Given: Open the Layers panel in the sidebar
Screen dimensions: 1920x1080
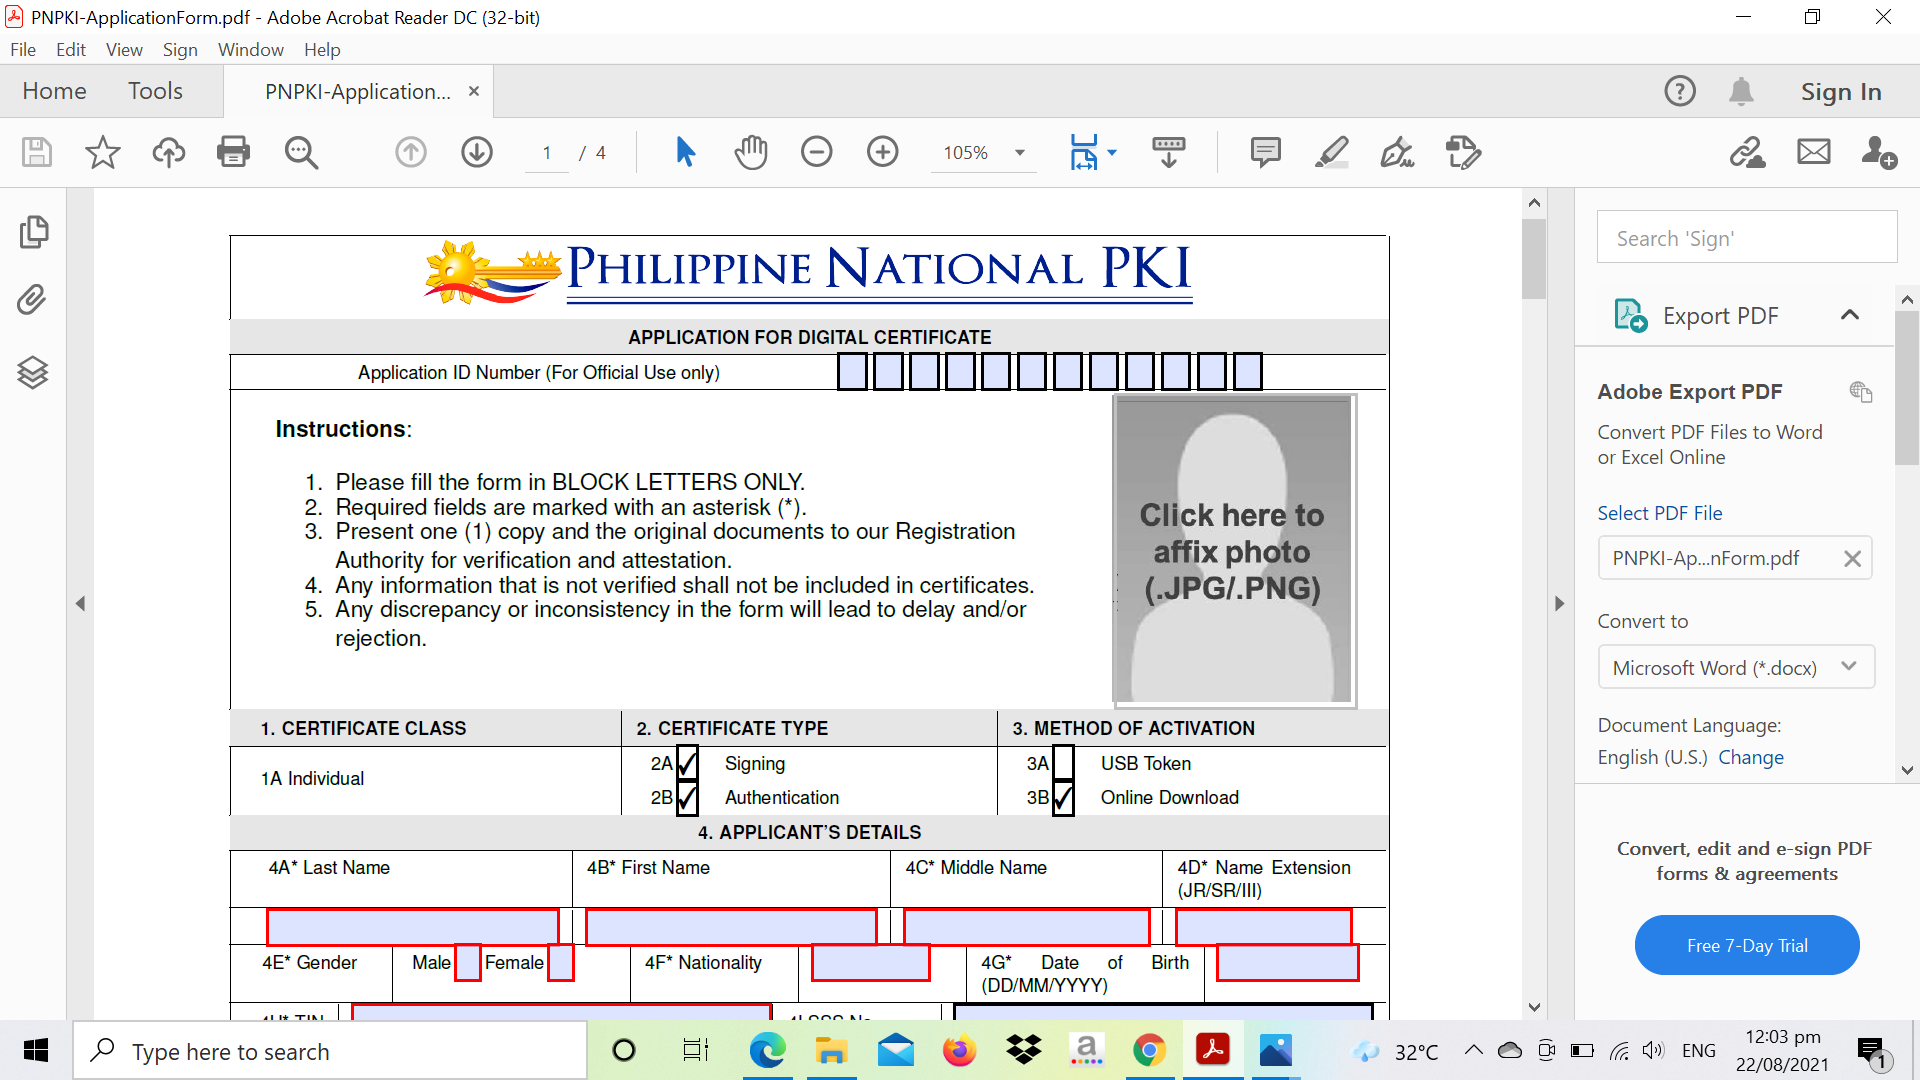Looking at the screenshot, I should (34, 372).
